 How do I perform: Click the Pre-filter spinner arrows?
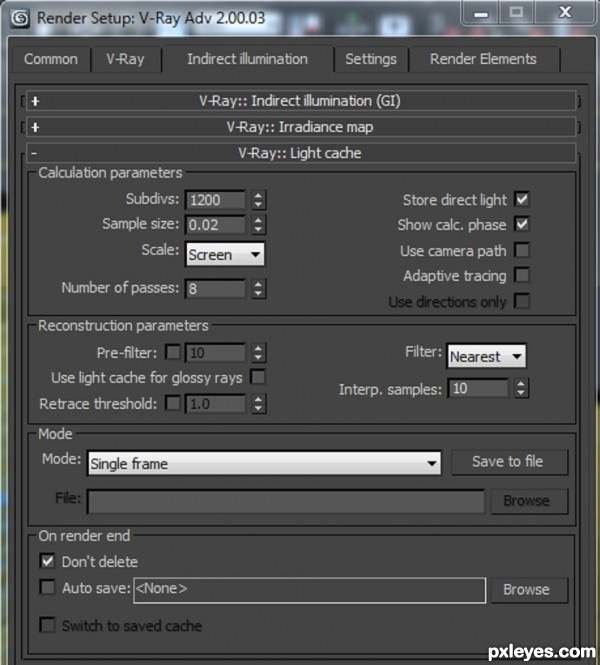point(258,353)
